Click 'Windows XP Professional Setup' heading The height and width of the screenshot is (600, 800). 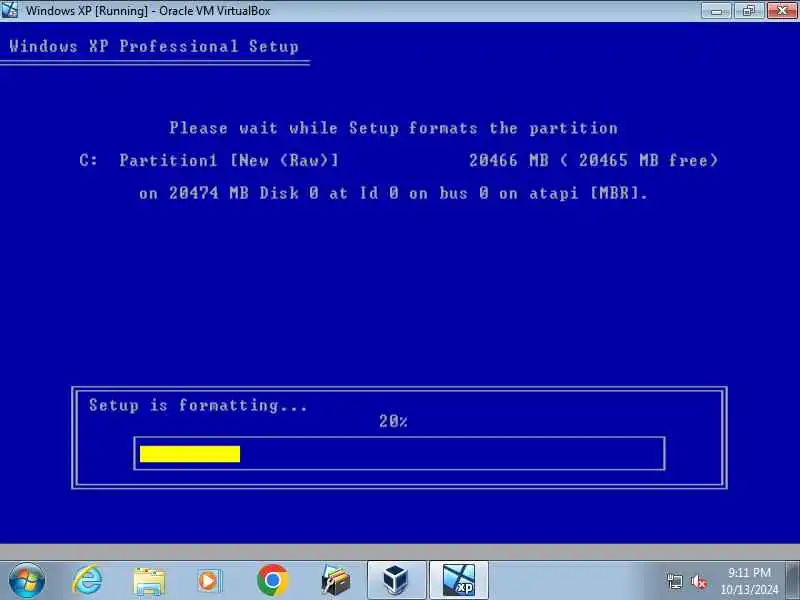(x=154, y=46)
